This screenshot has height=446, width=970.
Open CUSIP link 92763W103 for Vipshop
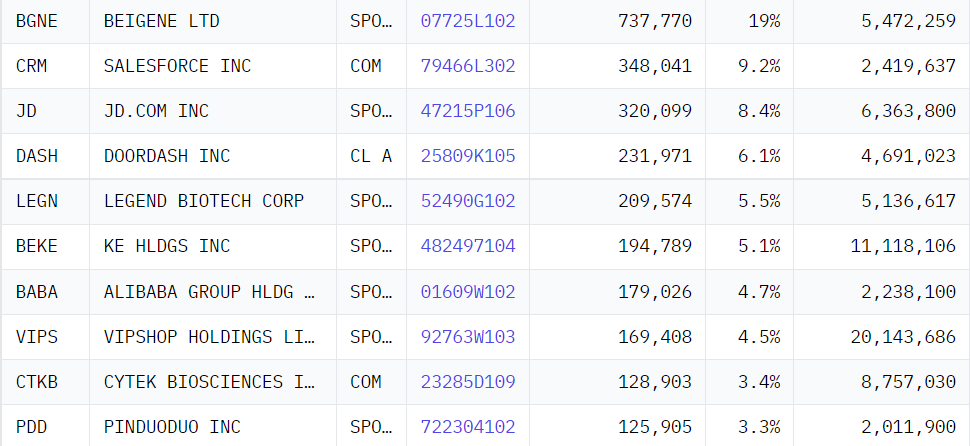point(468,337)
